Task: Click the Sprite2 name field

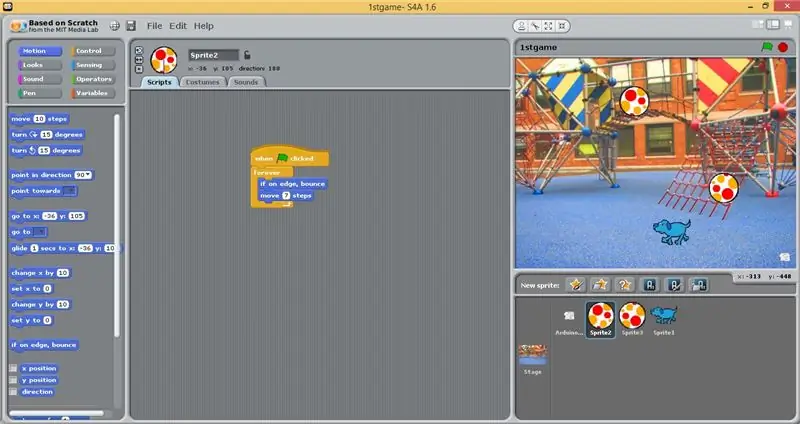Action: [x=213, y=55]
